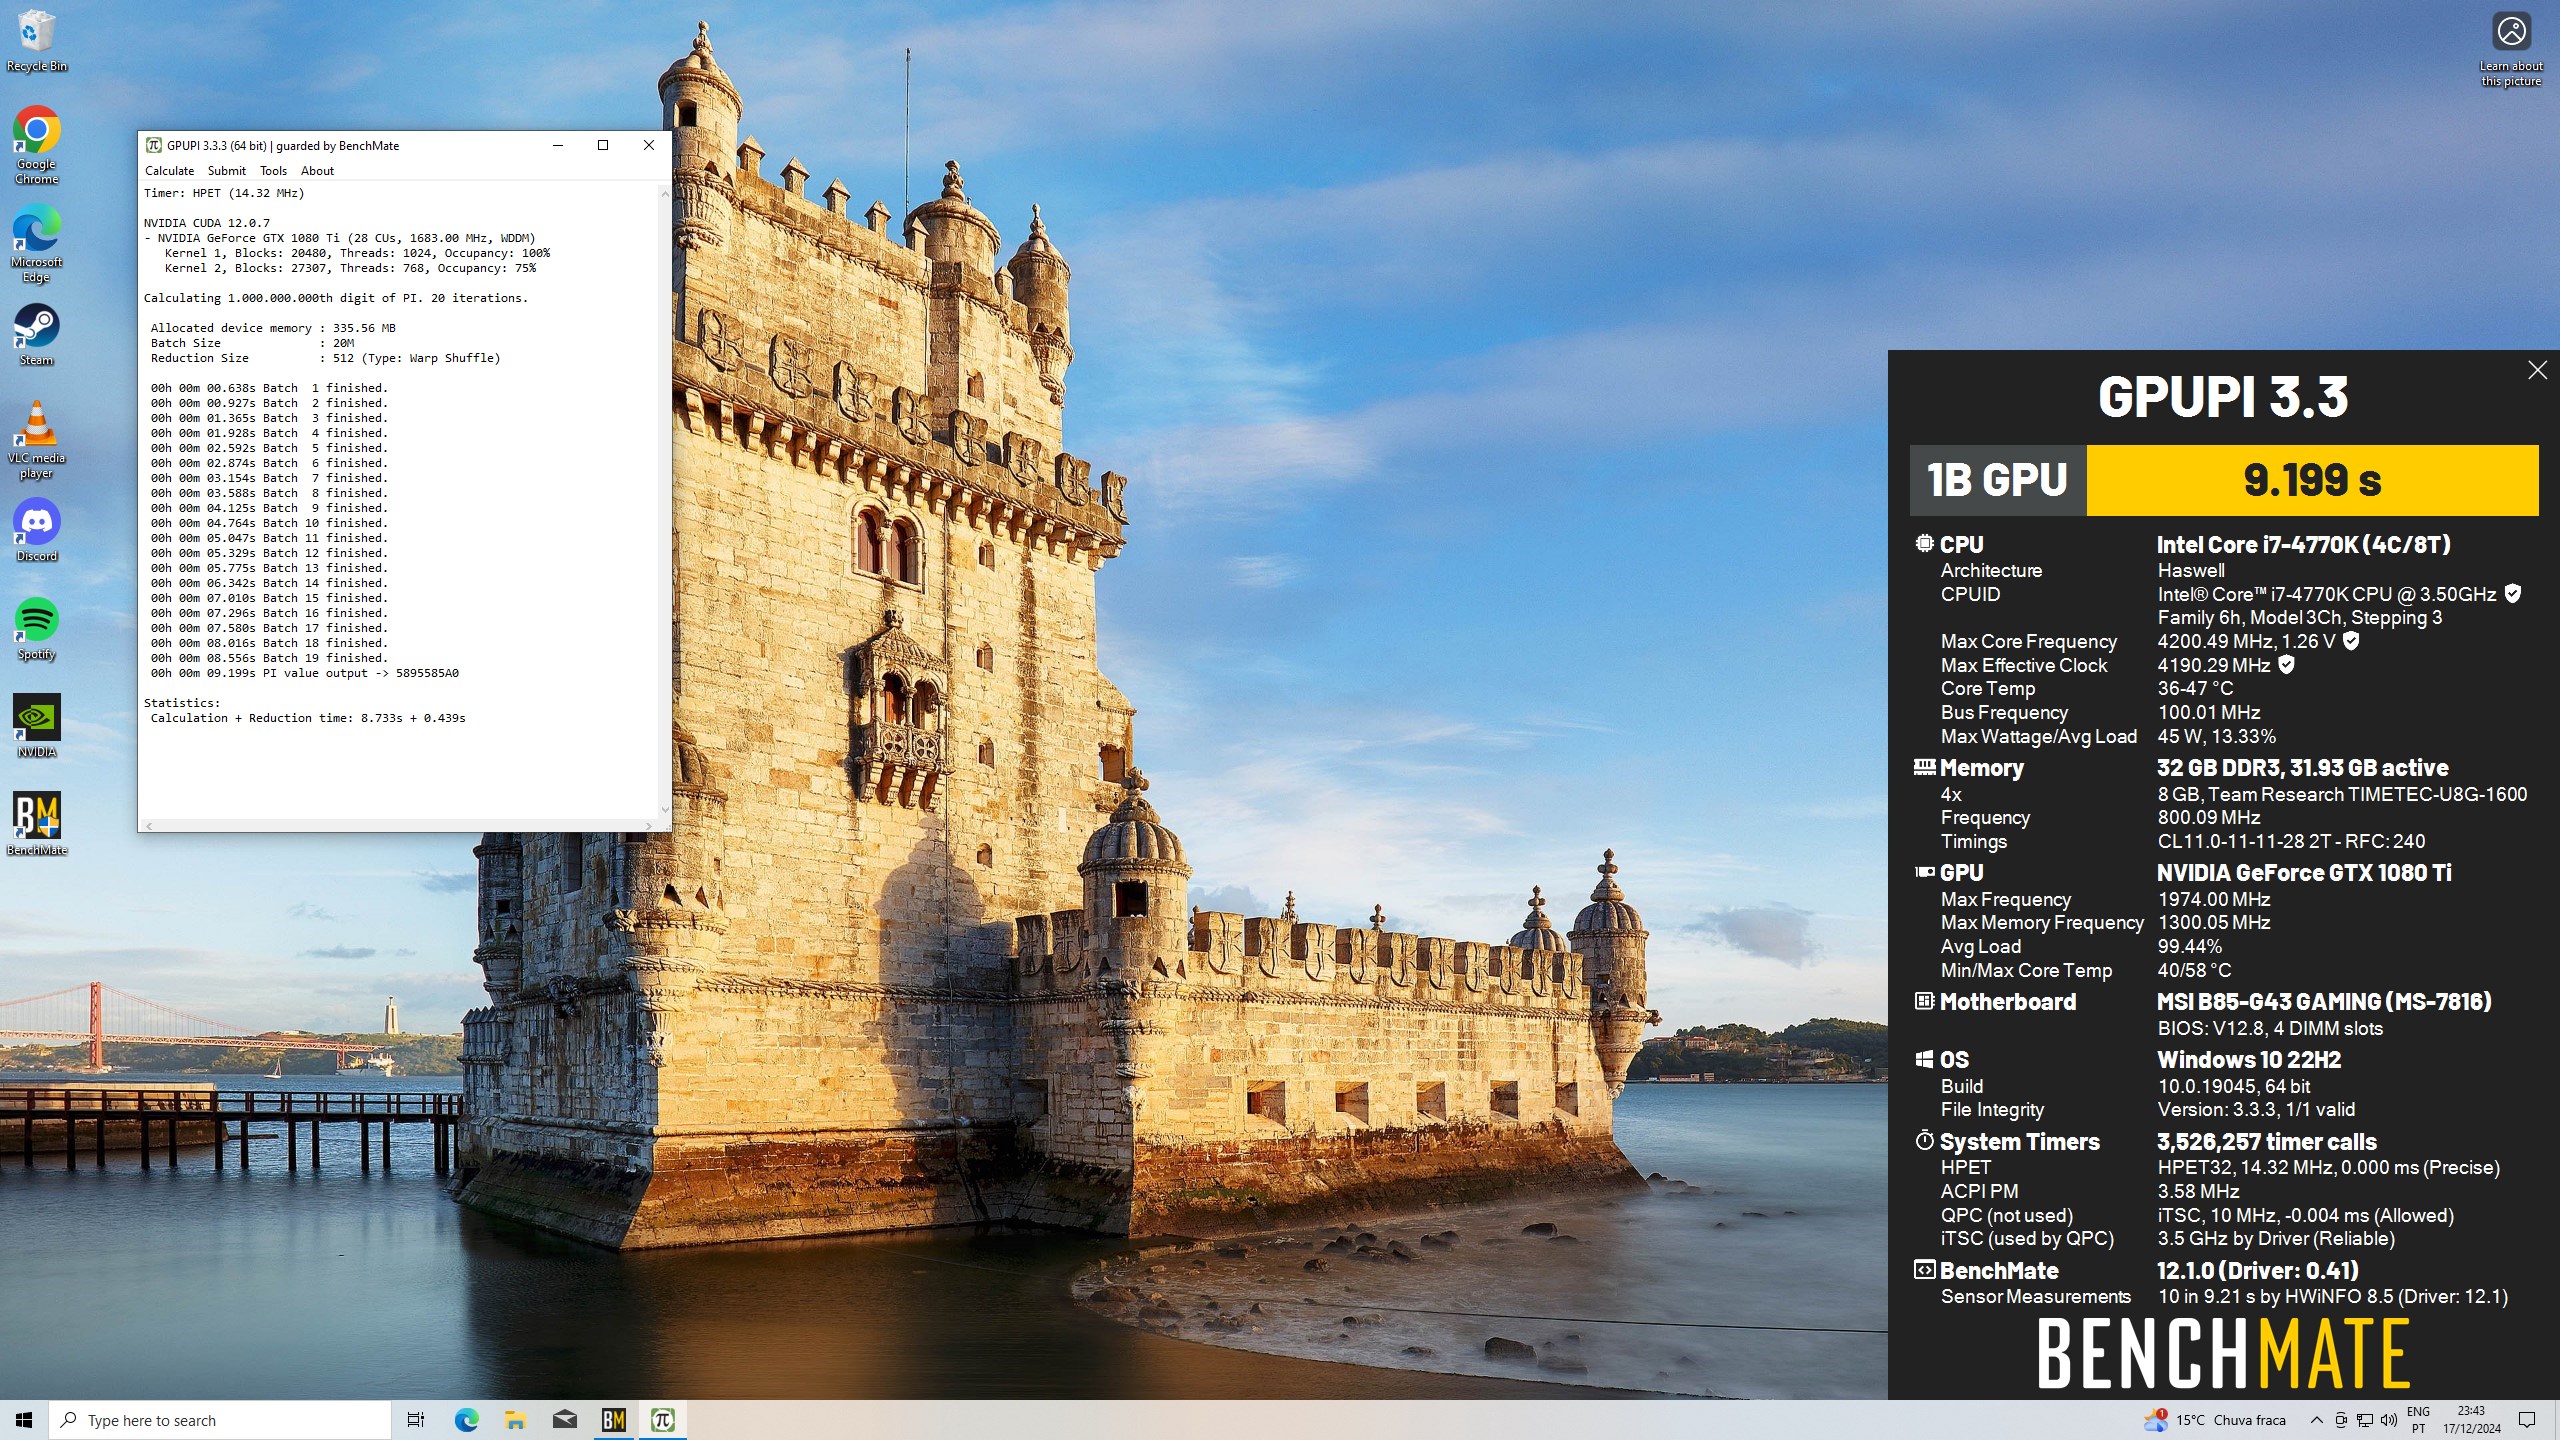Click the 32 GB DDR3 memory heading
The height and width of the screenshot is (1440, 2560).
(x=2301, y=768)
